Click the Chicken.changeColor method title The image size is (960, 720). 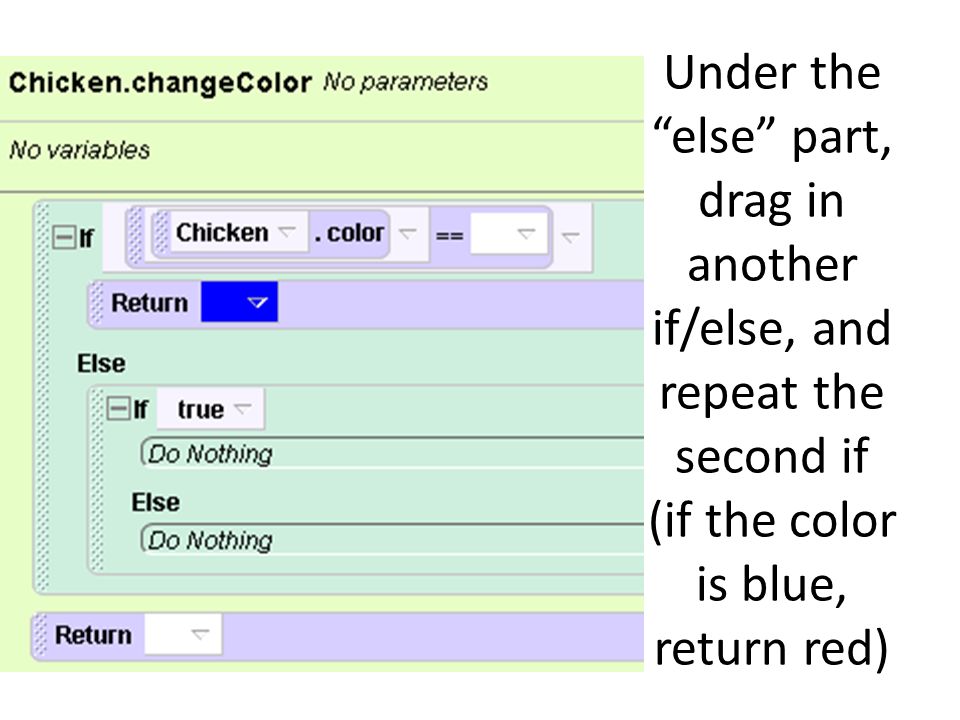160,83
